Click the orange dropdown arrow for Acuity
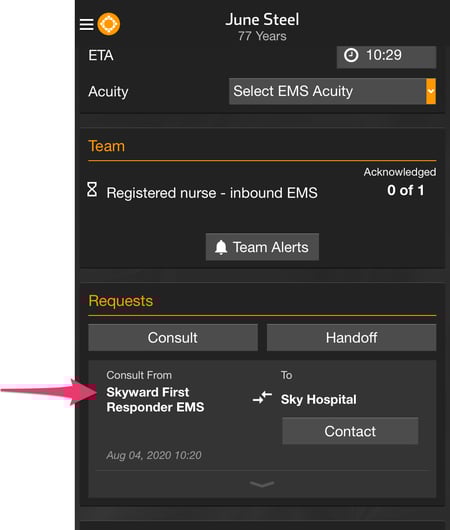The width and height of the screenshot is (450, 530). 431,91
